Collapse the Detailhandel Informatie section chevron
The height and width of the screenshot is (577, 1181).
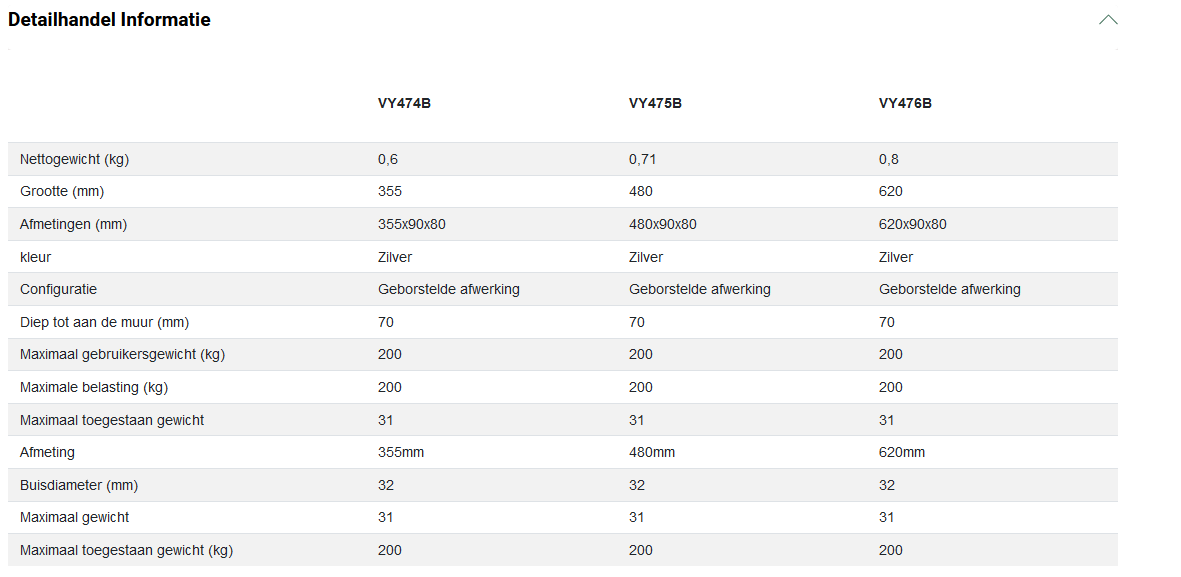click(x=1107, y=20)
